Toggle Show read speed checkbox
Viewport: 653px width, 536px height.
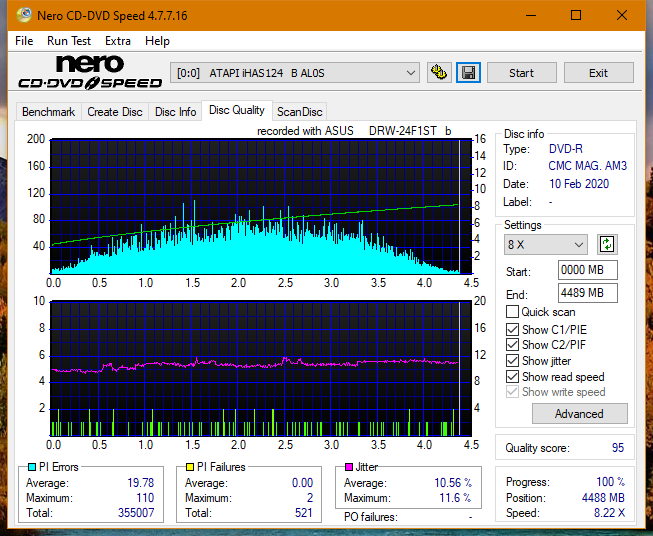point(512,376)
